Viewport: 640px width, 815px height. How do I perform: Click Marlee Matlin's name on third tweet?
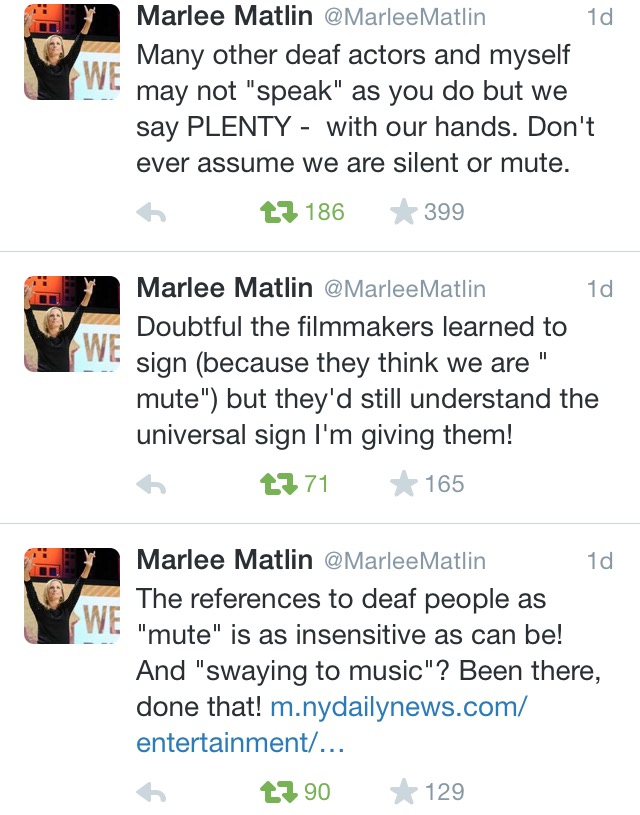(225, 560)
